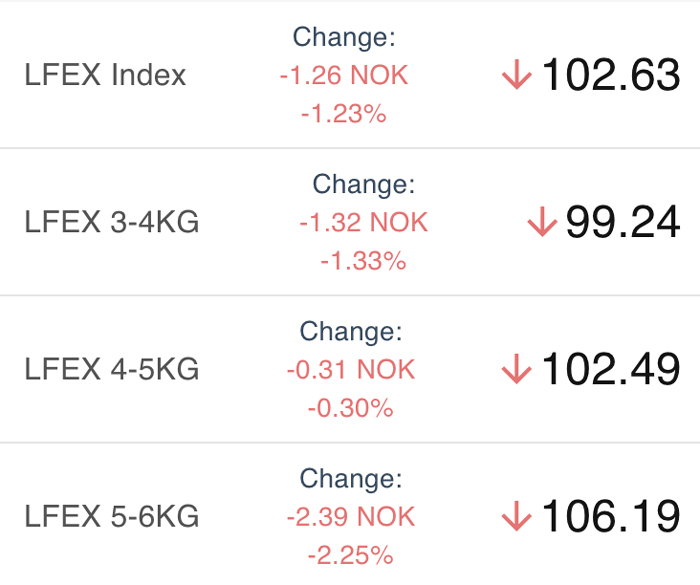Viewport: 700px width, 585px height.
Task: Click the down arrow beside 102.49
Action: [x=517, y=369]
